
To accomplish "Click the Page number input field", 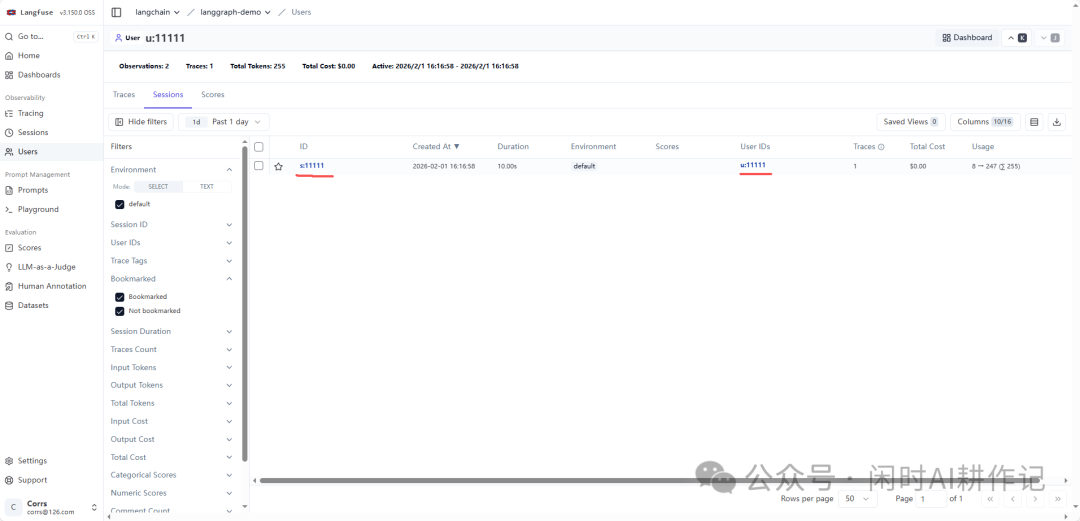I will pyautogui.click(x=931, y=498).
